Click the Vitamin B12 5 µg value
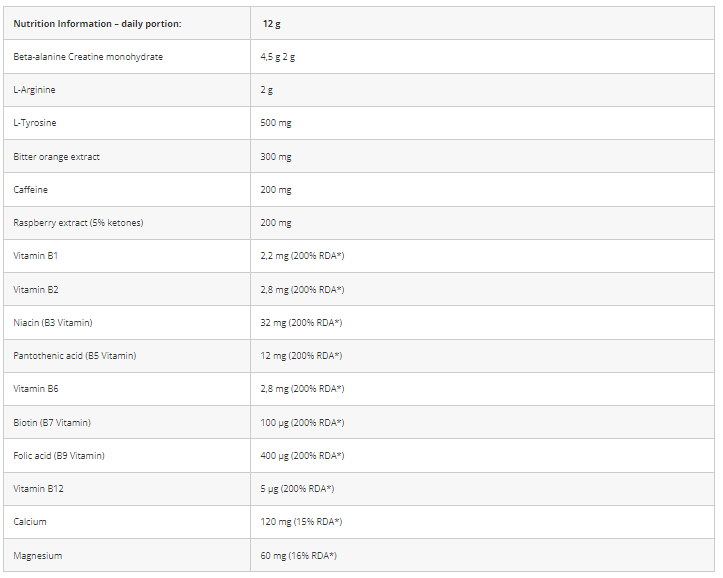 [x=297, y=489]
